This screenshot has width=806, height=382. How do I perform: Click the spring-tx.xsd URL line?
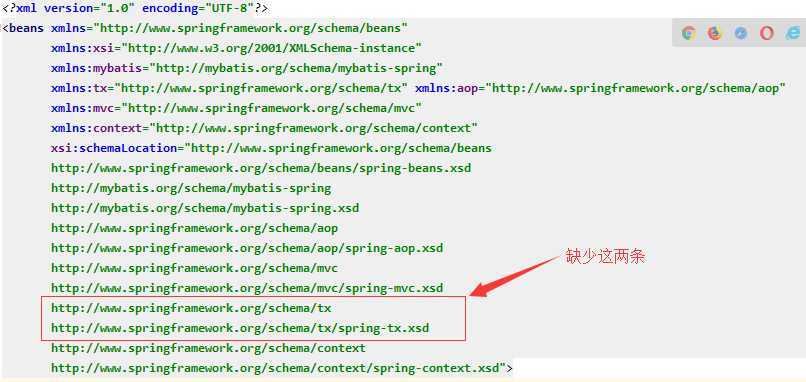(x=240, y=329)
